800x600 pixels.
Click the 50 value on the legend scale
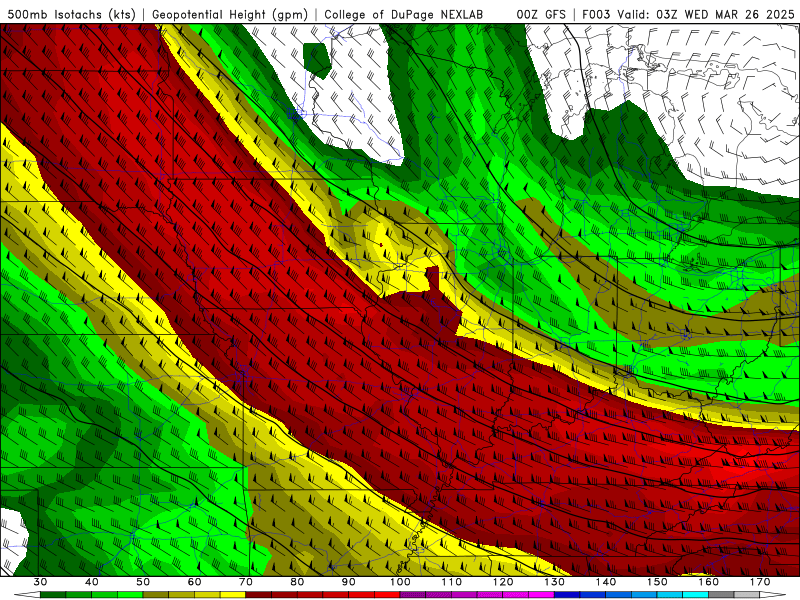pyautogui.click(x=143, y=582)
